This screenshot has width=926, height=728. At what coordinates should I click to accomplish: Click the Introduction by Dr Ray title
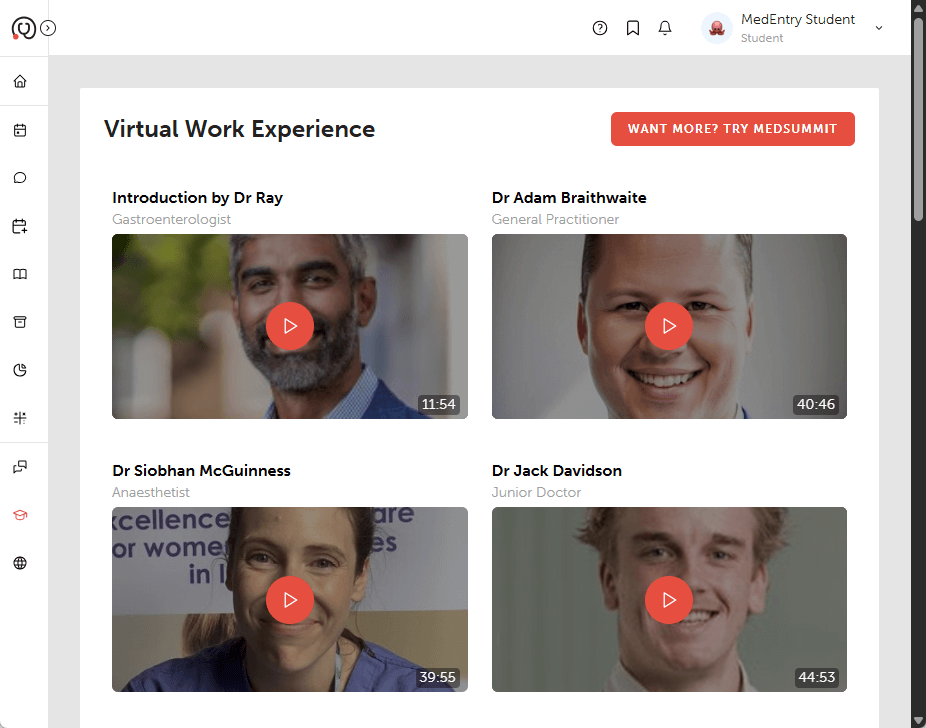197,198
